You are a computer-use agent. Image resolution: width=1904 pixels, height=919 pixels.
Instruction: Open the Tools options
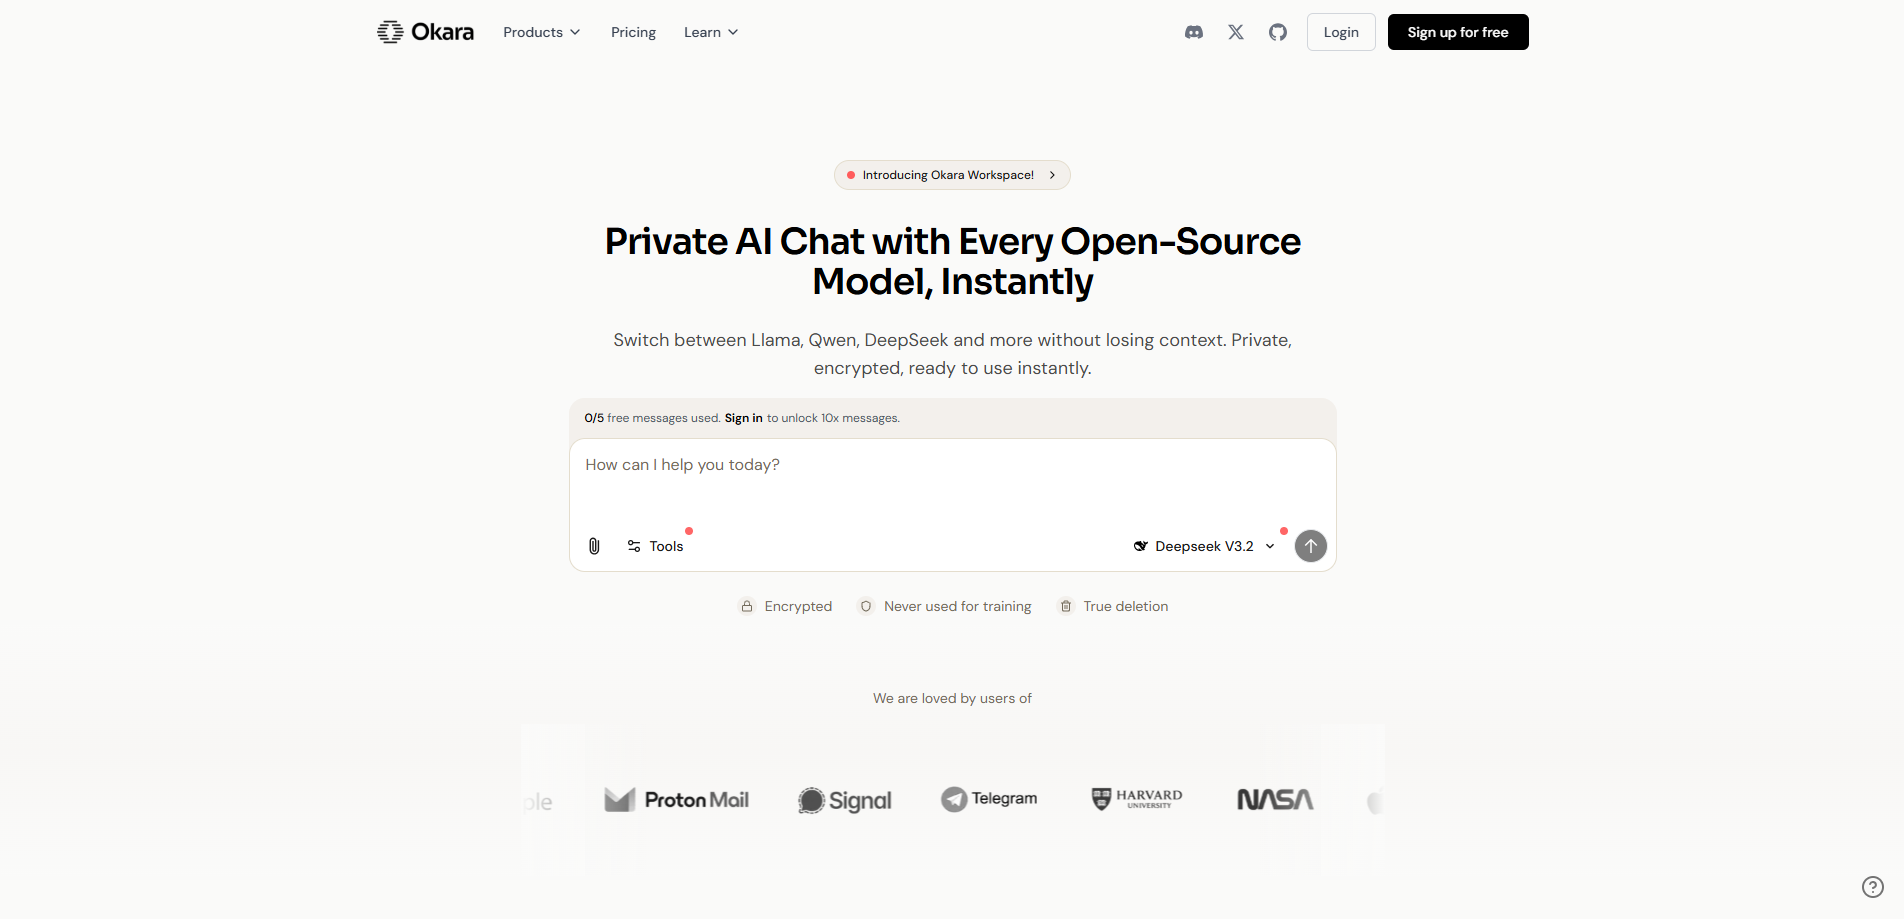click(656, 546)
